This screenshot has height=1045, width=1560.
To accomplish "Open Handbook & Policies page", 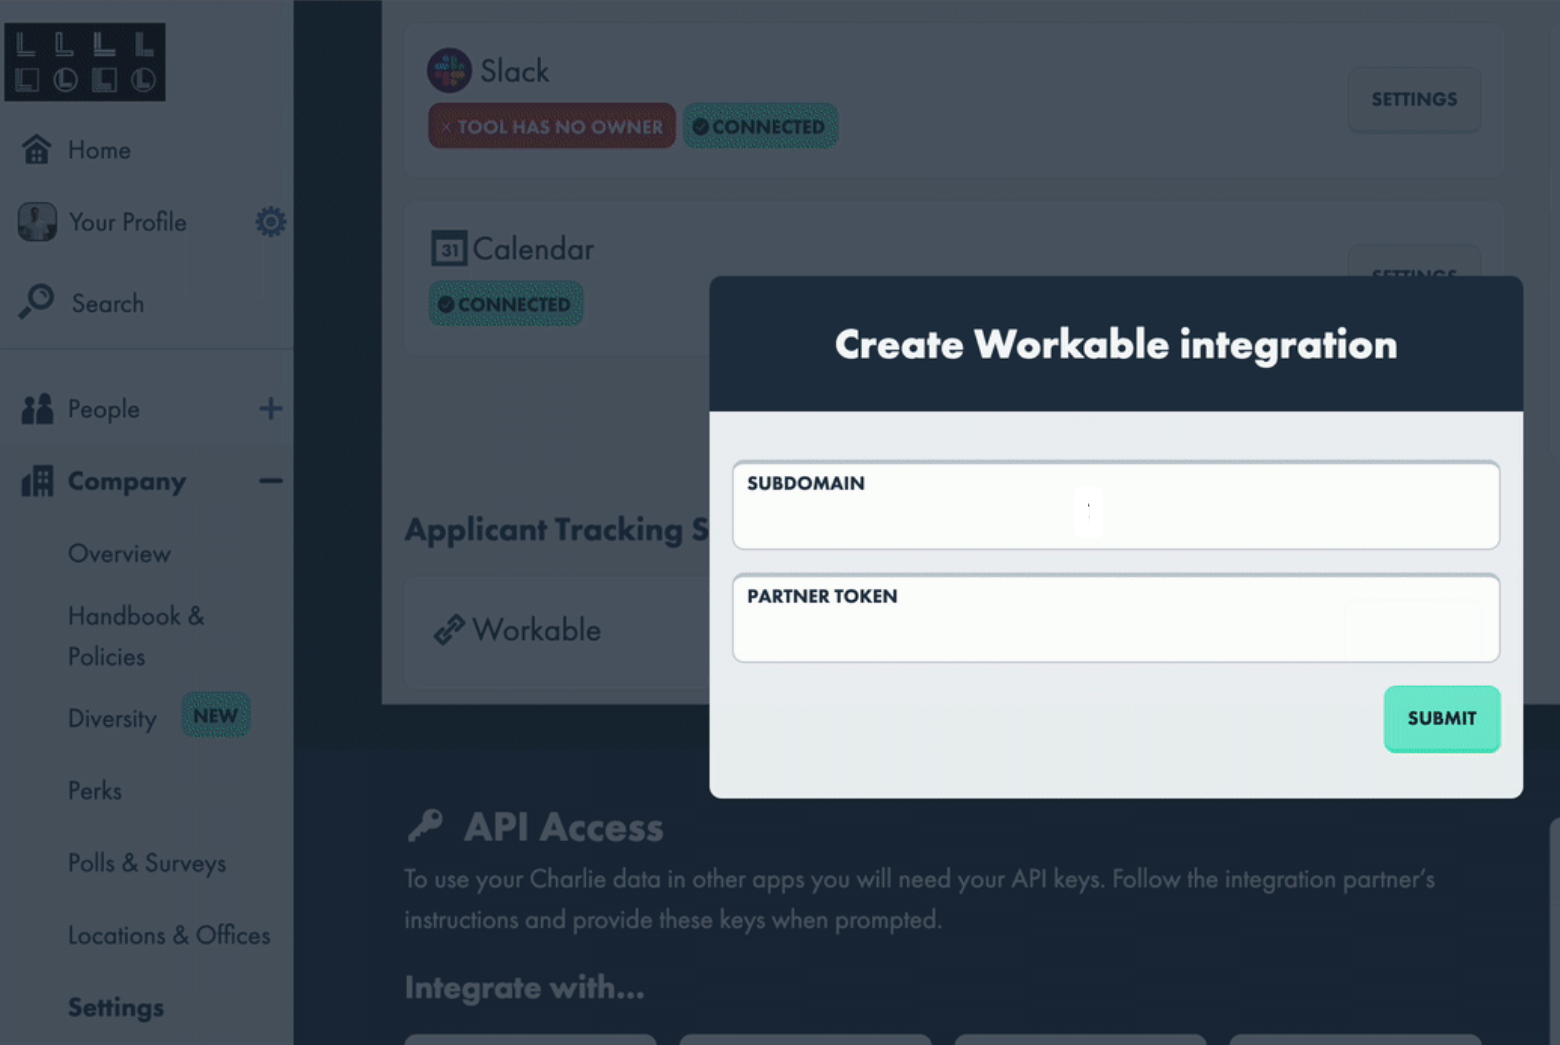I will coord(136,636).
